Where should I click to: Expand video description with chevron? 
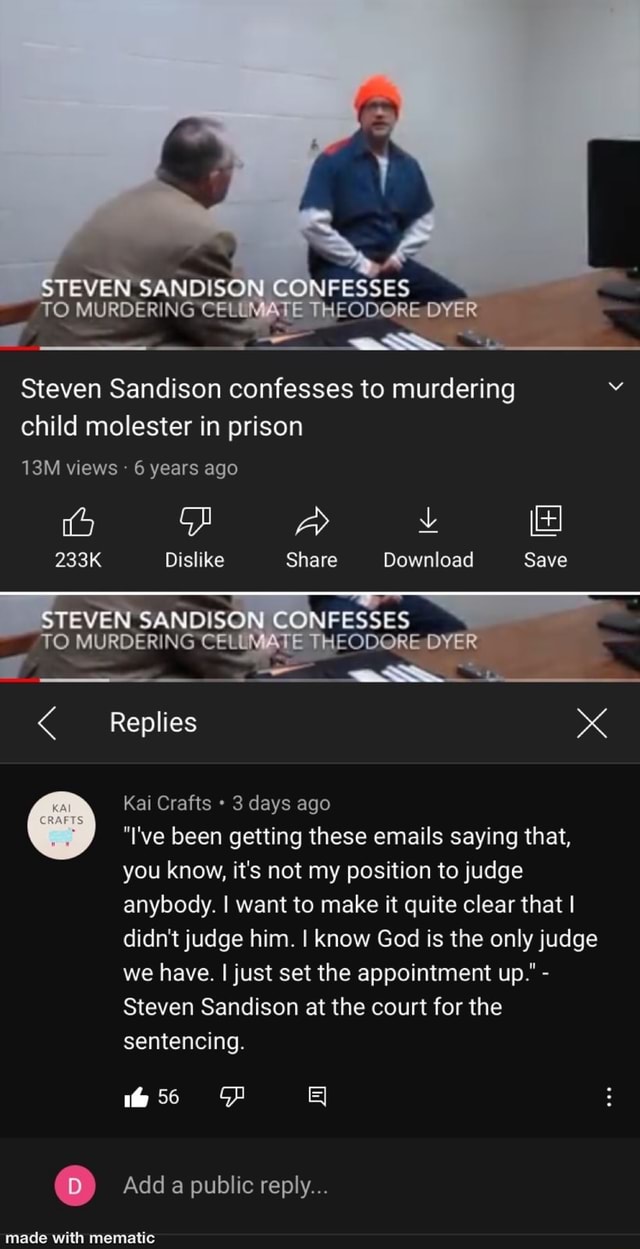pyautogui.click(x=616, y=388)
